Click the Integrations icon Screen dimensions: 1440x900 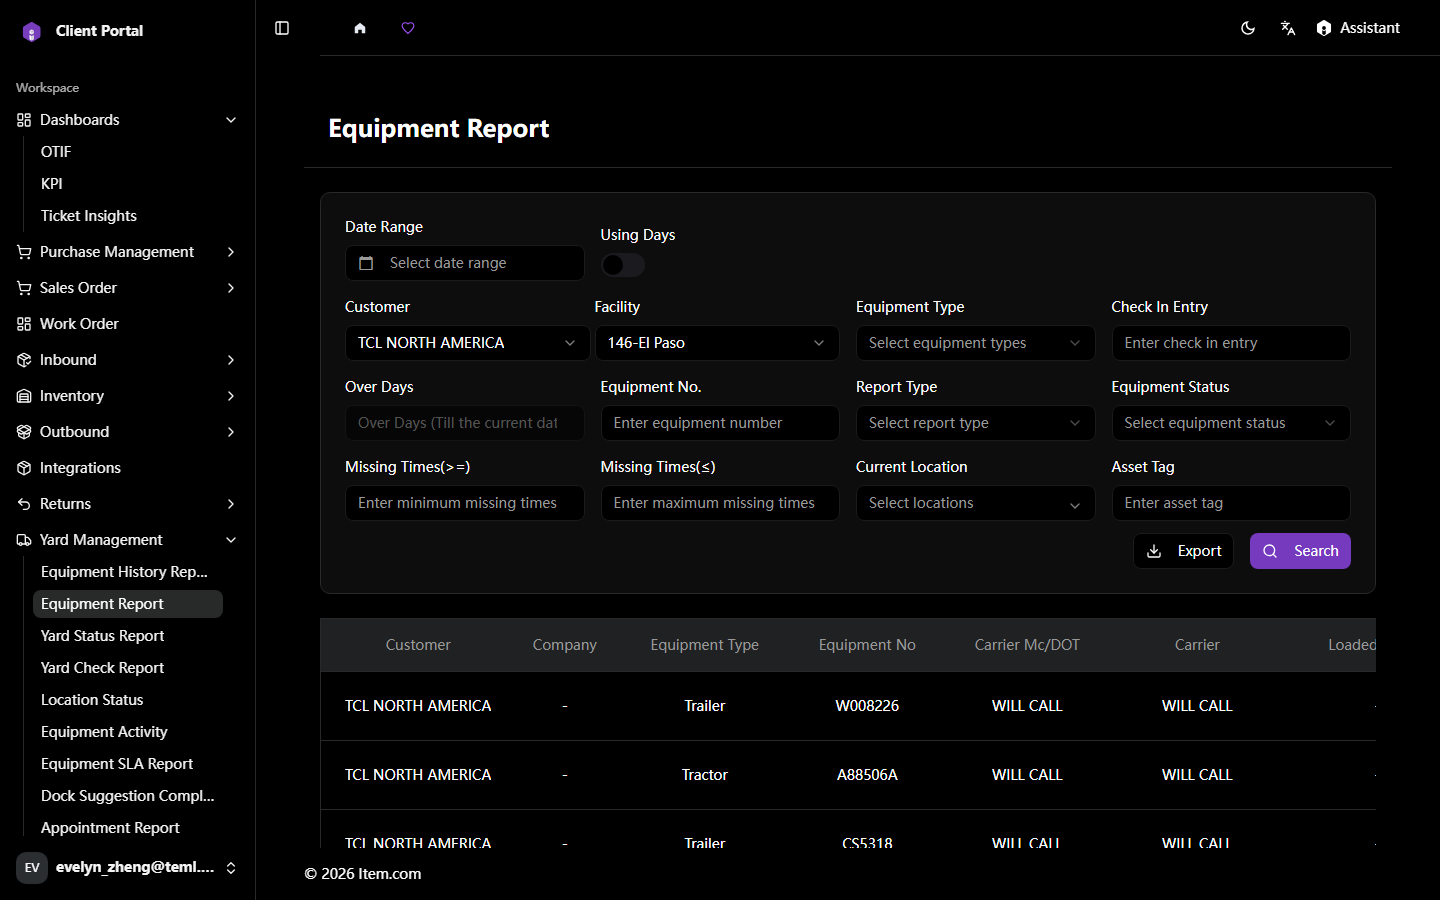(x=24, y=468)
